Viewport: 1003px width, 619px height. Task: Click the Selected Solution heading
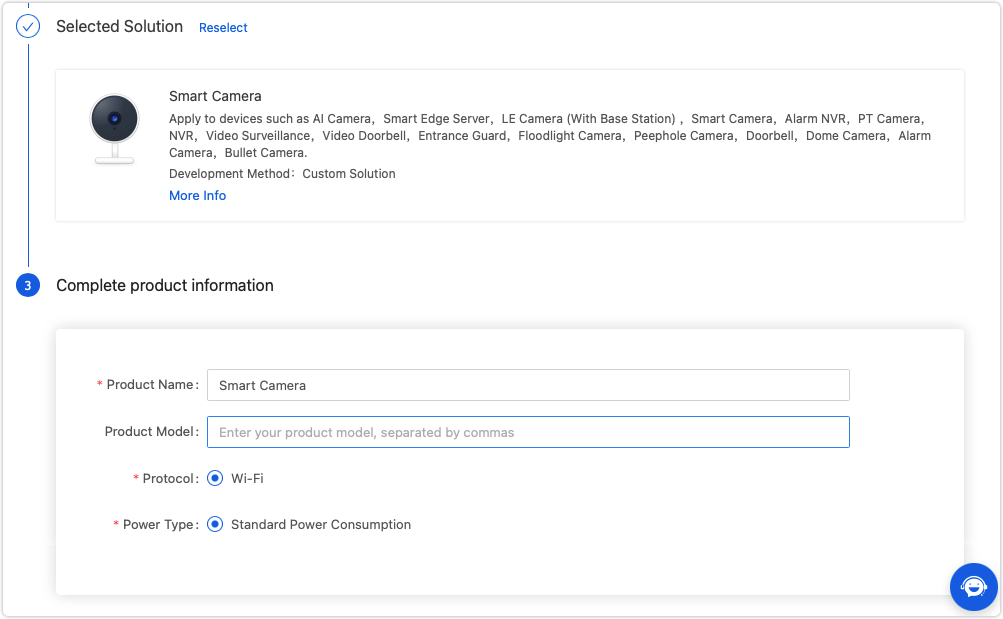(x=119, y=27)
